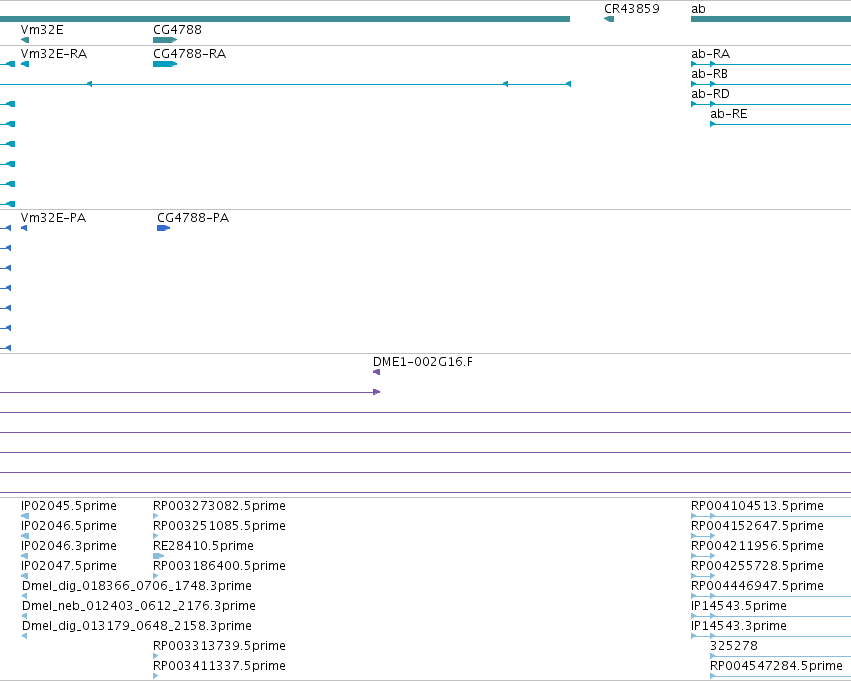Click the CG4788-RA transcript glyph
Image resolution: width=851 pixels, height=681 pixels.
click(x=165, y=64)
